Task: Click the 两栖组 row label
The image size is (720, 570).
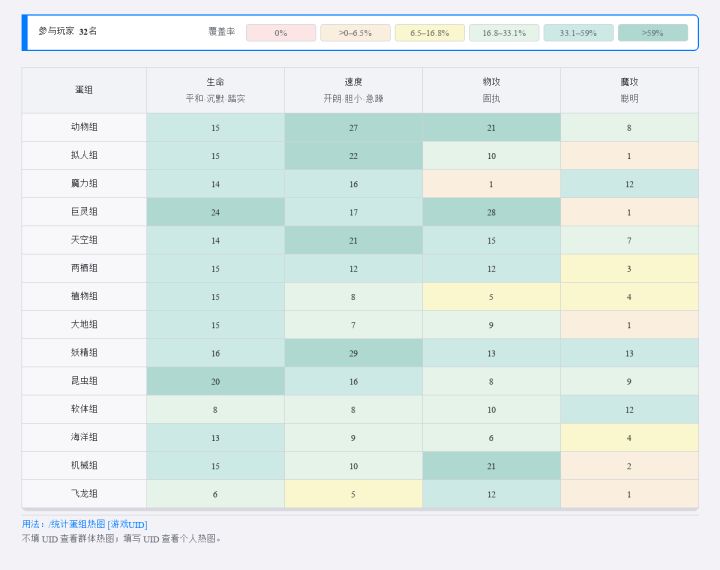Action: click(x=84, y=268)
